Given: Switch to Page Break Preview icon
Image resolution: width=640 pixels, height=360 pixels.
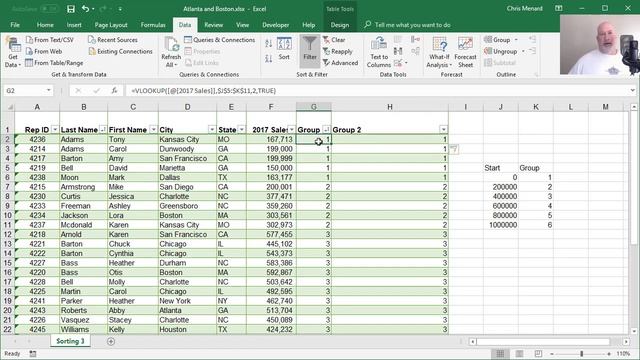Looking at the screenshot, I should [x=538, y=353].
